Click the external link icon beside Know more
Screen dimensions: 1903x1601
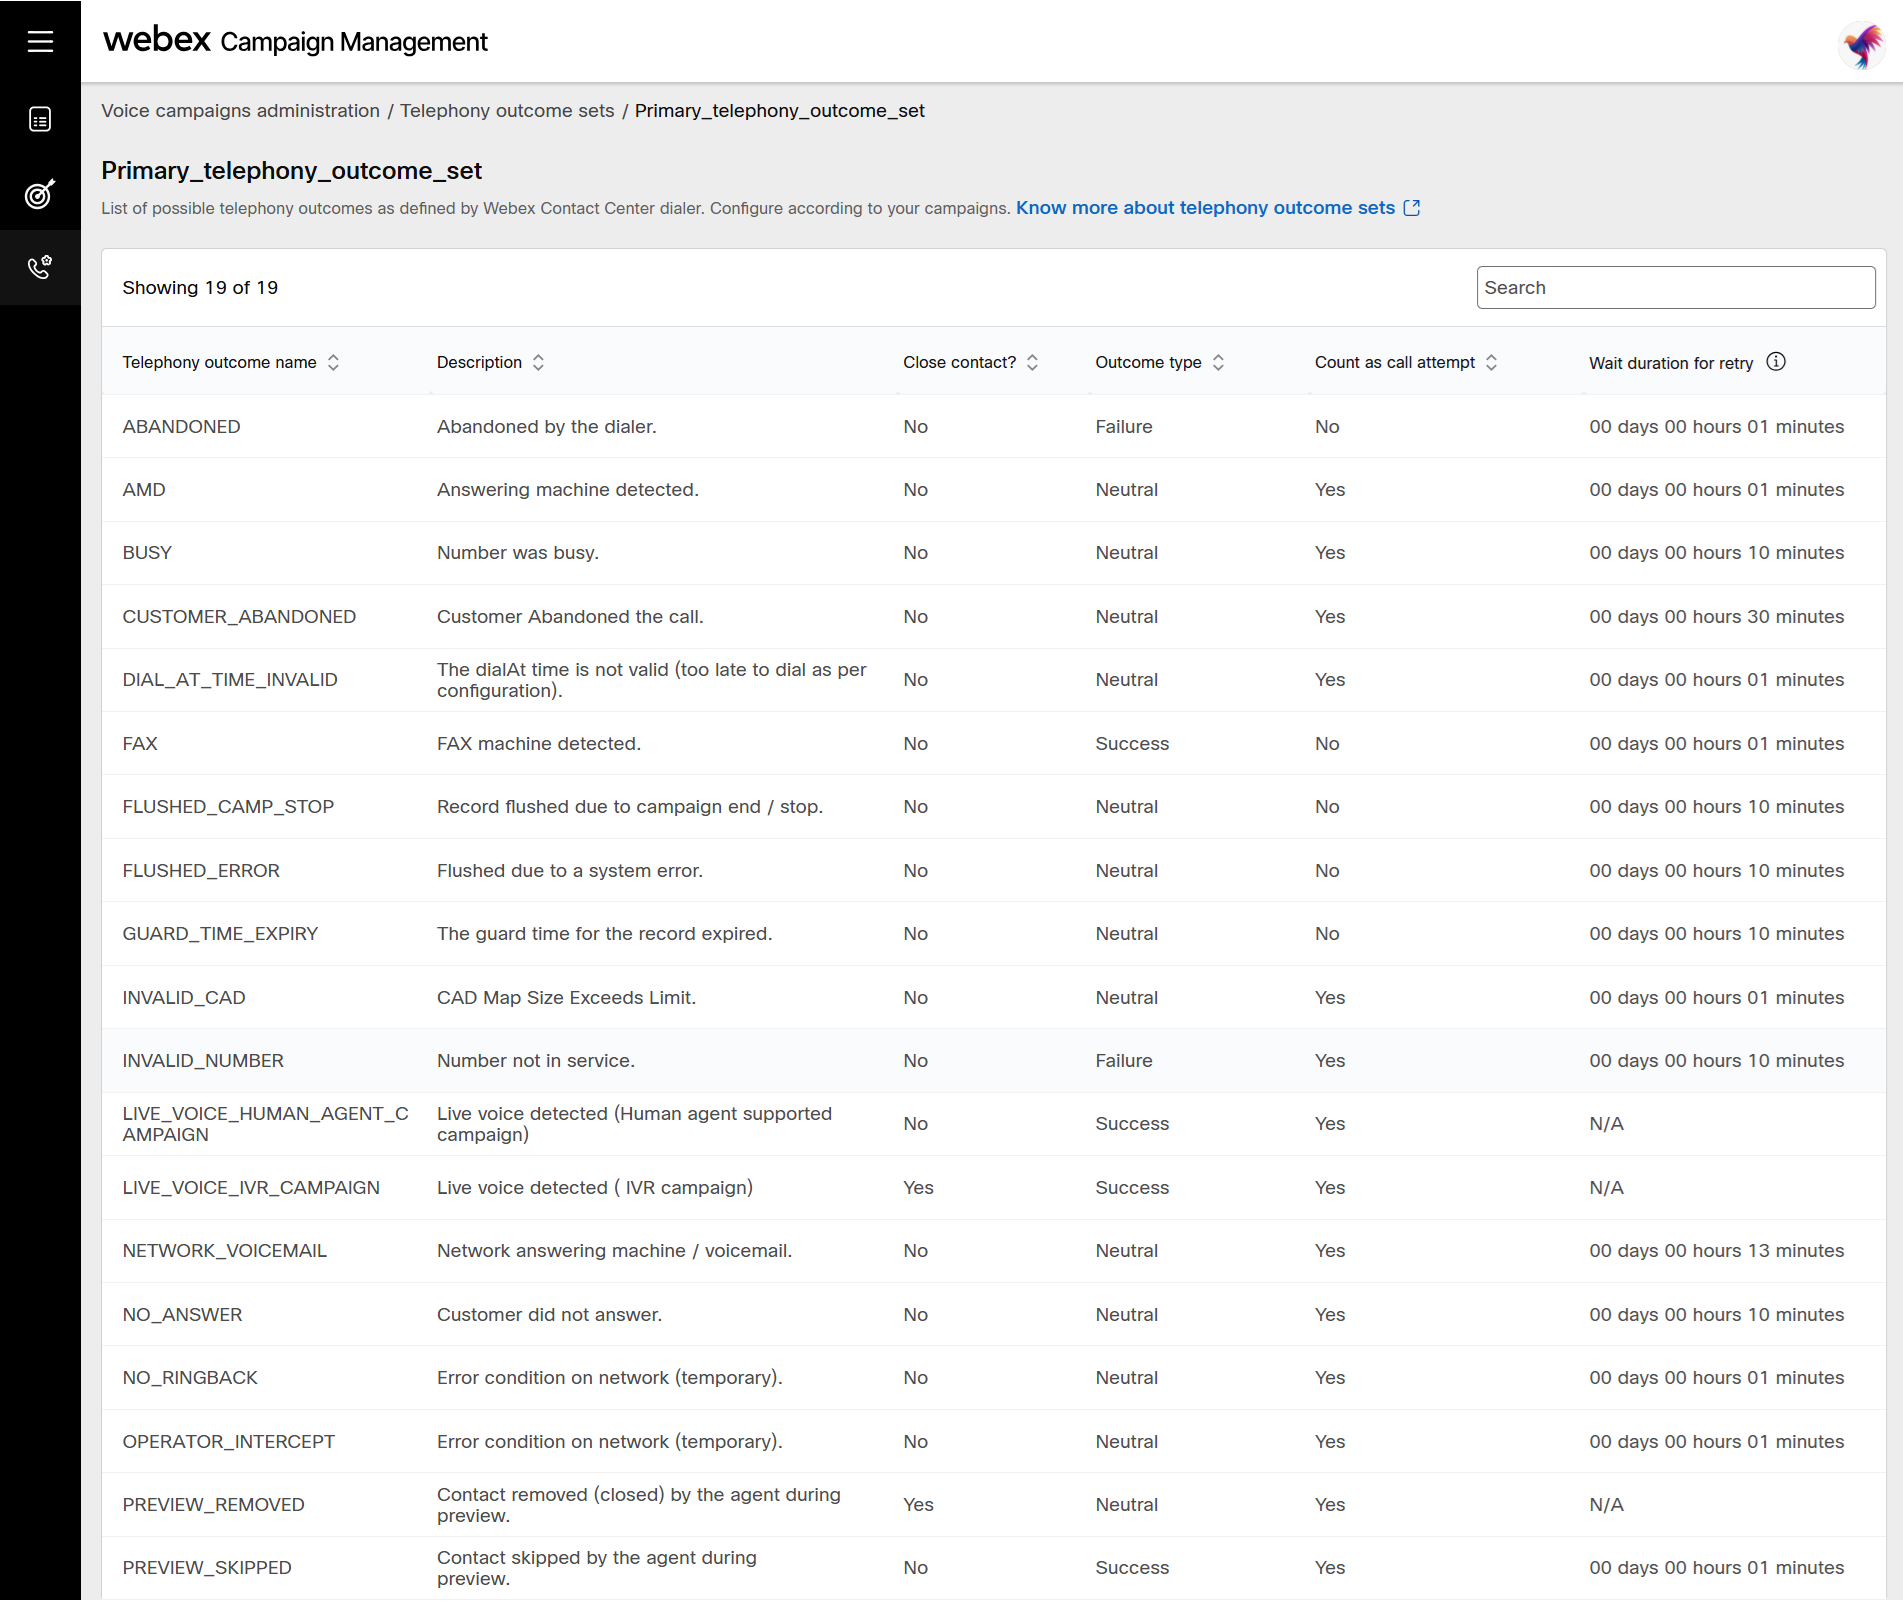(1412, 208)
